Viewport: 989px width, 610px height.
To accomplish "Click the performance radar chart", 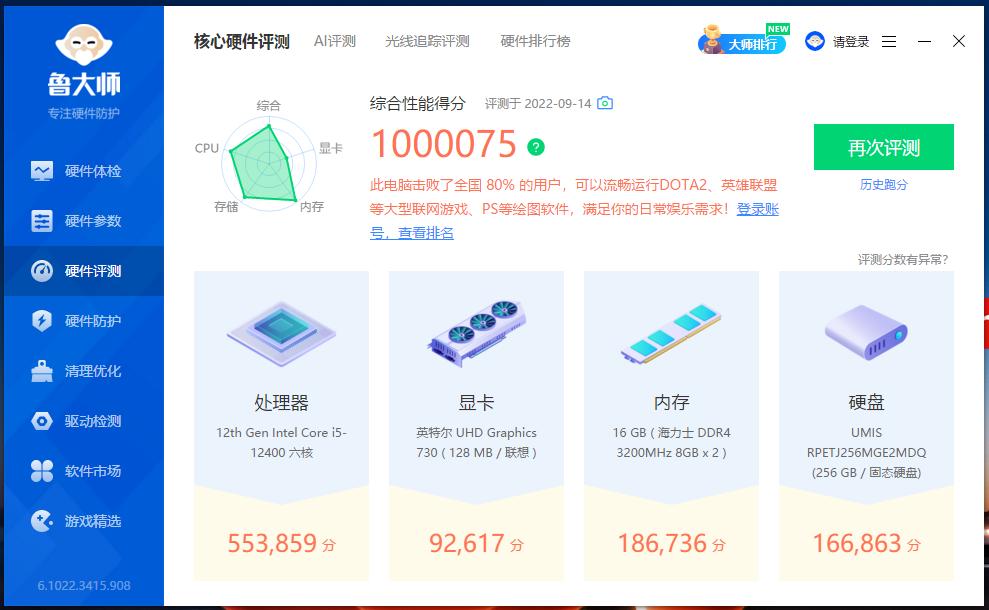I will click(x=268, y=163).
